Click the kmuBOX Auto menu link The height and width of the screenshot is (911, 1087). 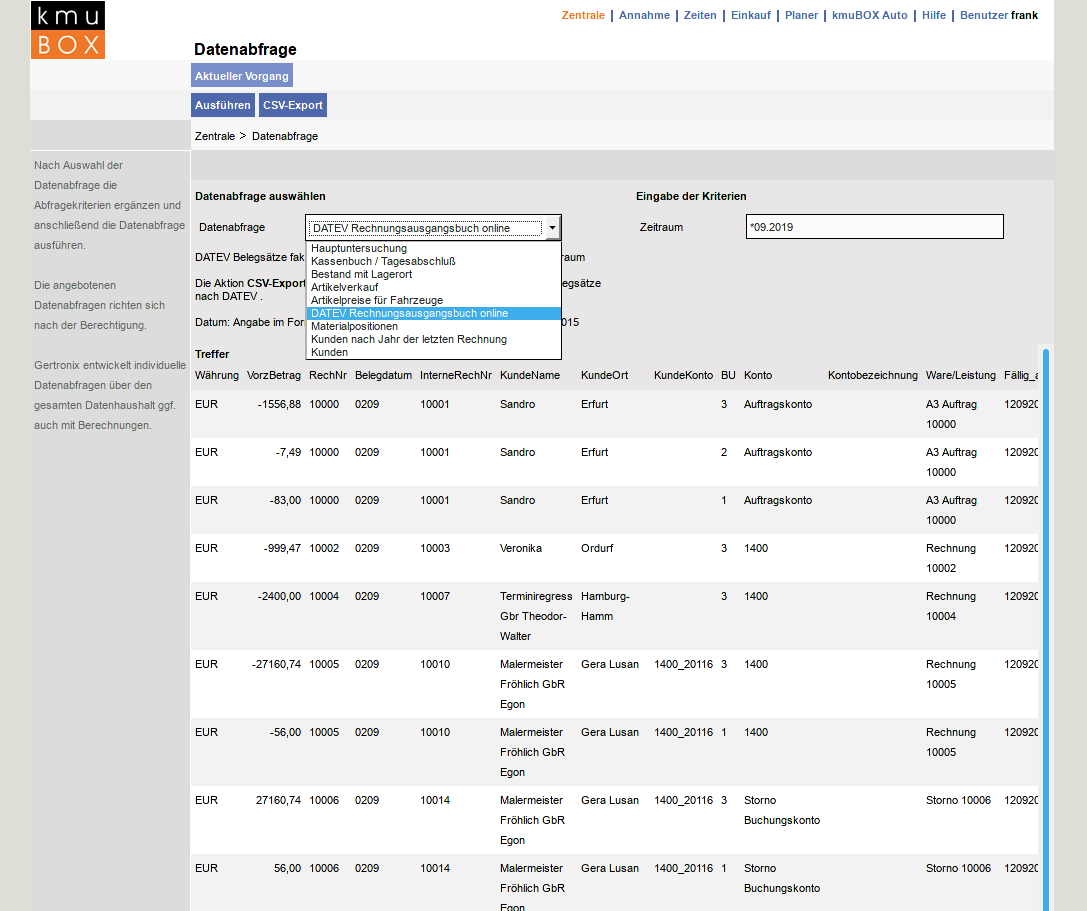[x=870, y=15]
